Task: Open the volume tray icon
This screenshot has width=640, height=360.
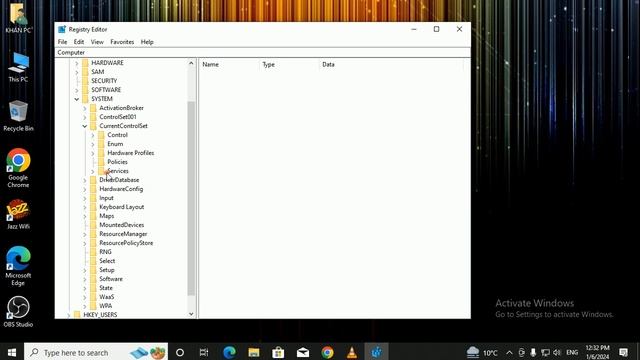Action: 557,352
